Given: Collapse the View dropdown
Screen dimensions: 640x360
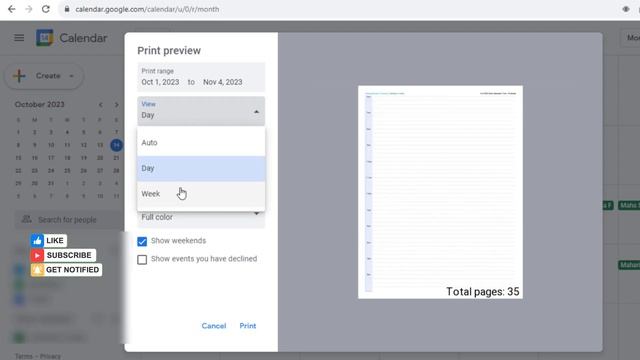Looking at the screenshot, I should coord(201,111).
